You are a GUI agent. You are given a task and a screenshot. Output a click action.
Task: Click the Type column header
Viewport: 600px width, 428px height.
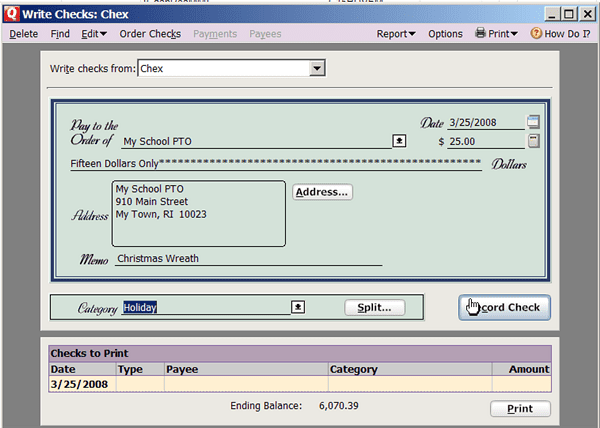(140, 369)
